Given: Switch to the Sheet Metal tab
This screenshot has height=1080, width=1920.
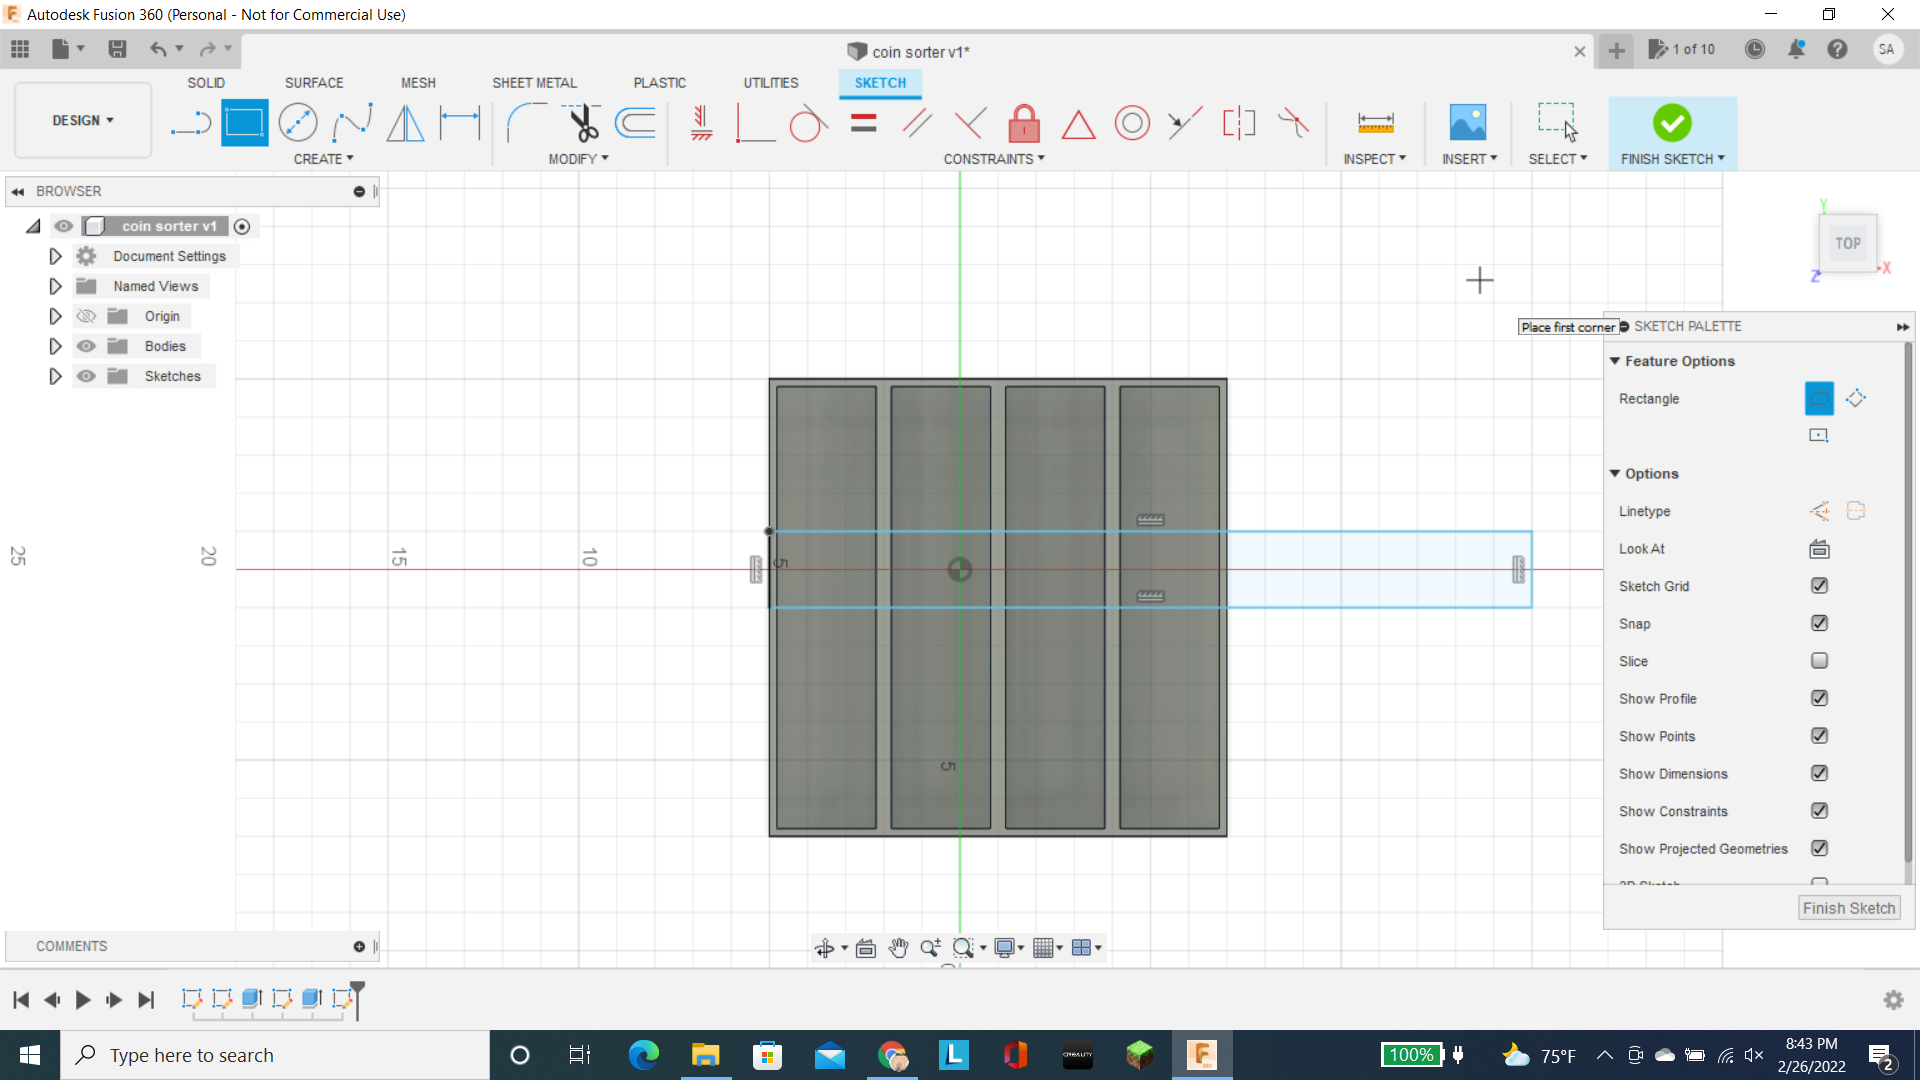Looking at the screenshot, I should pos(535,82).
